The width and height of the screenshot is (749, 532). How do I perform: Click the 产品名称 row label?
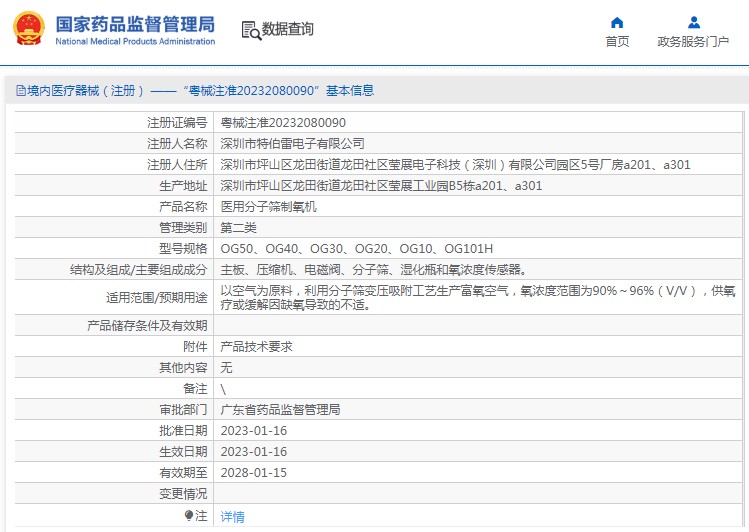(x=183, y=207)
